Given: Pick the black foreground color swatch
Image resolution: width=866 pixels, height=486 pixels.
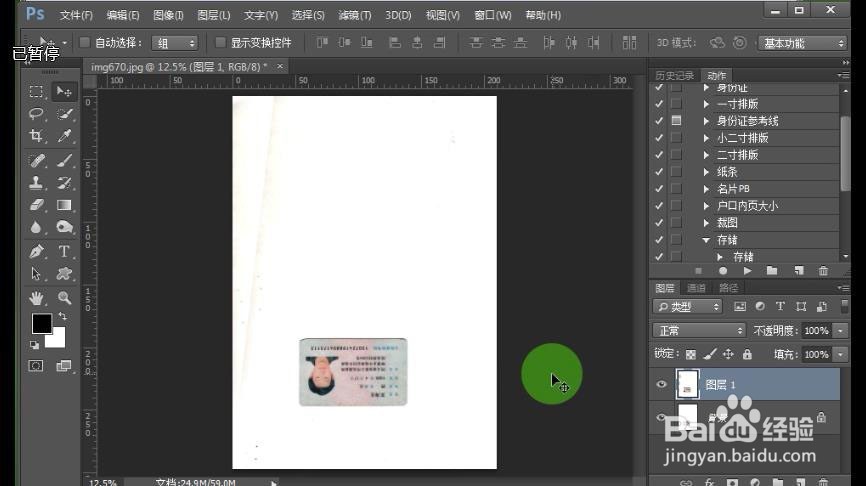Looking at the screenshot, I should 41,324.
